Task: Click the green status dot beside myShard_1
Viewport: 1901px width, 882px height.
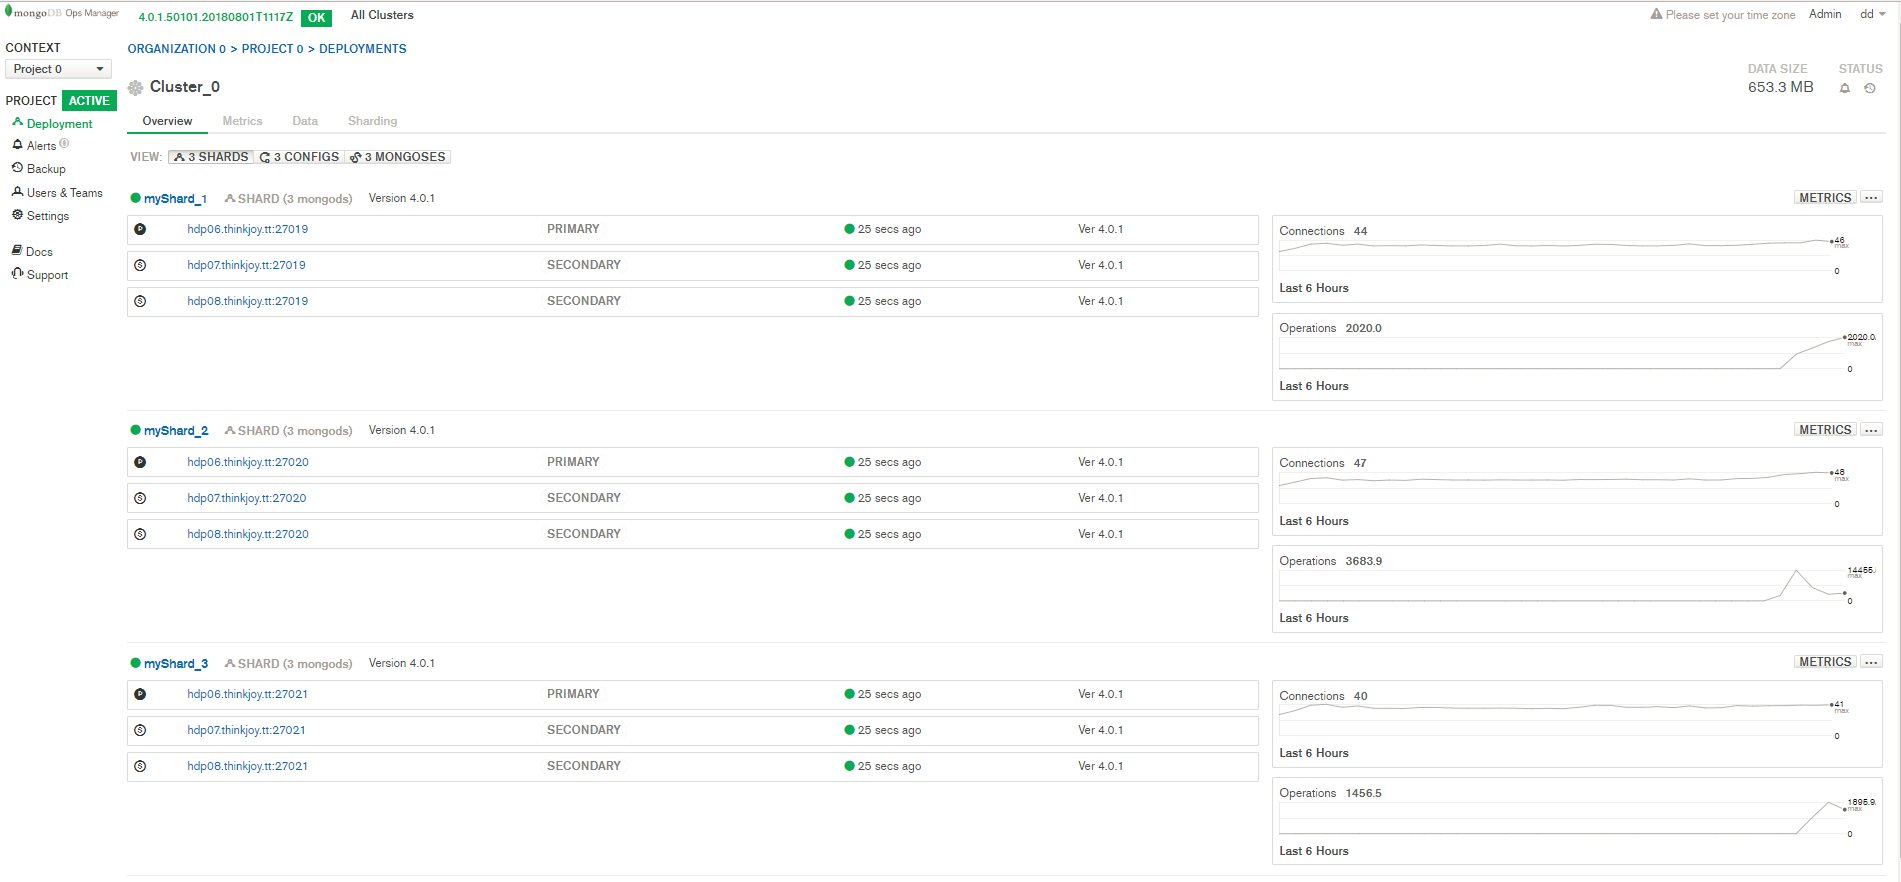Action: coord(135,198)
